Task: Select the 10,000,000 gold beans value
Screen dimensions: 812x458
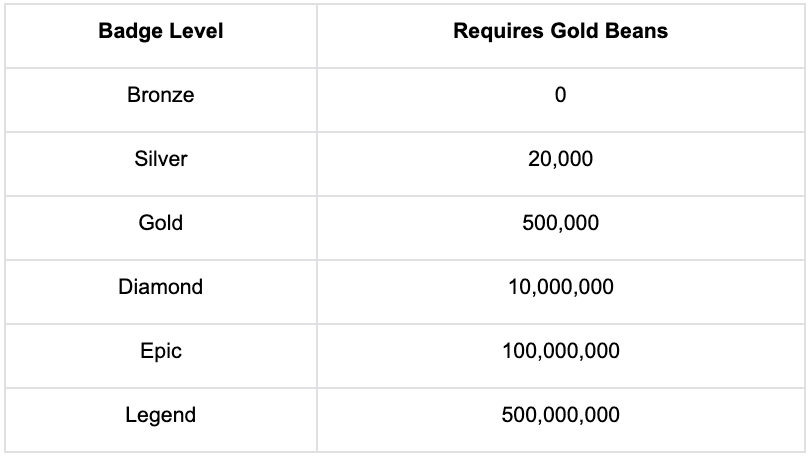Action: click(560, 287)
